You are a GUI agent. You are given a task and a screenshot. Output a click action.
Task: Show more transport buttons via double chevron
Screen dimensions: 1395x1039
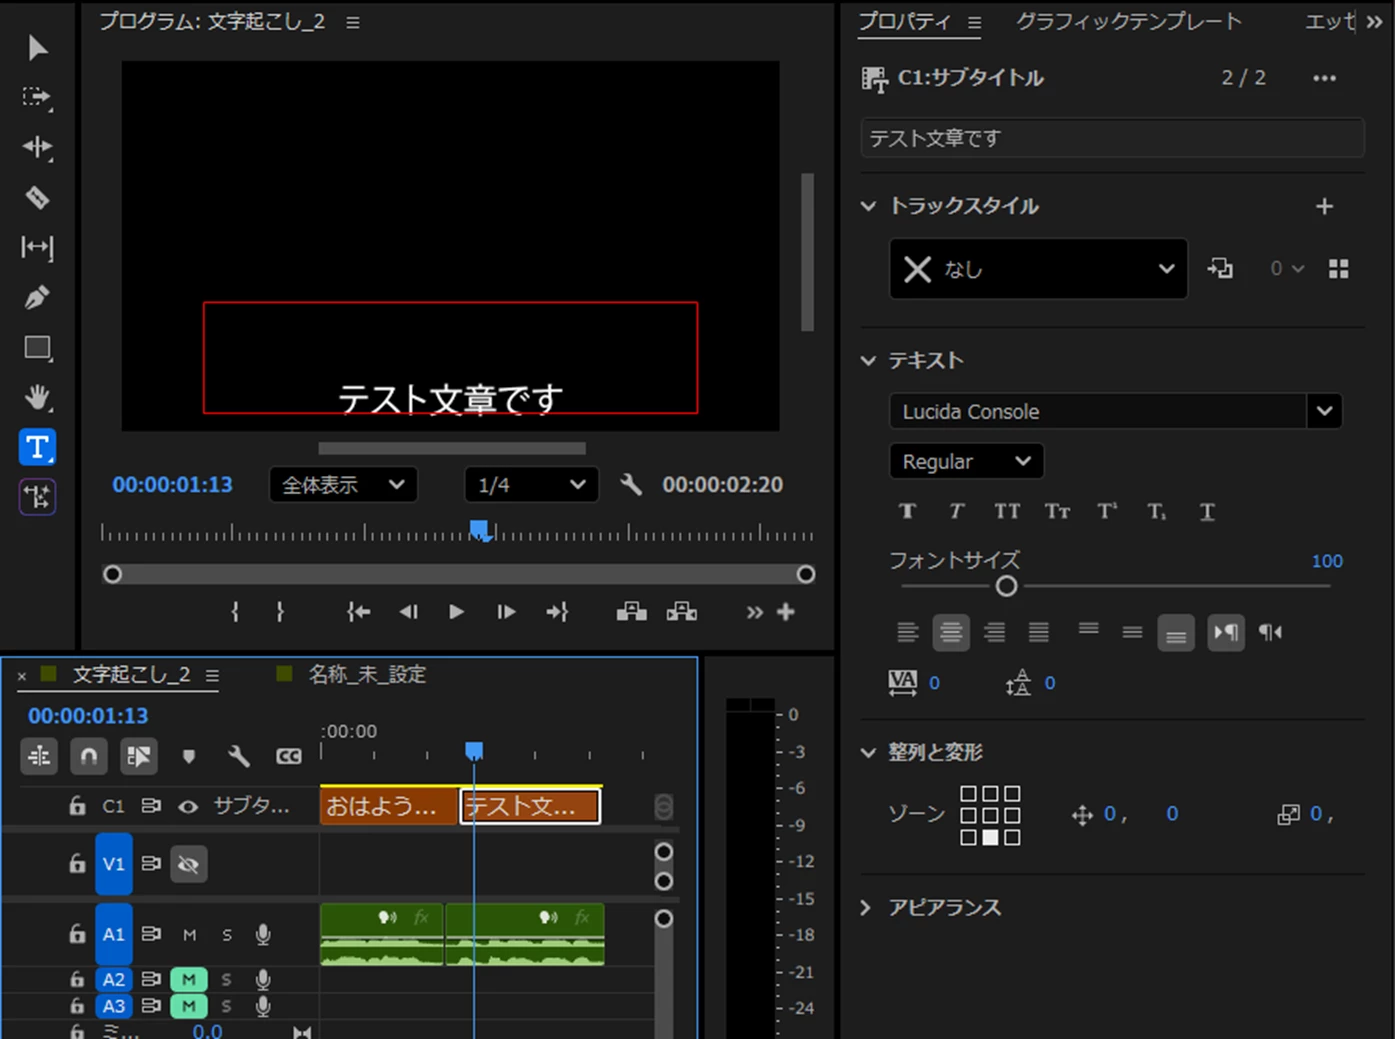pos(754,612)
